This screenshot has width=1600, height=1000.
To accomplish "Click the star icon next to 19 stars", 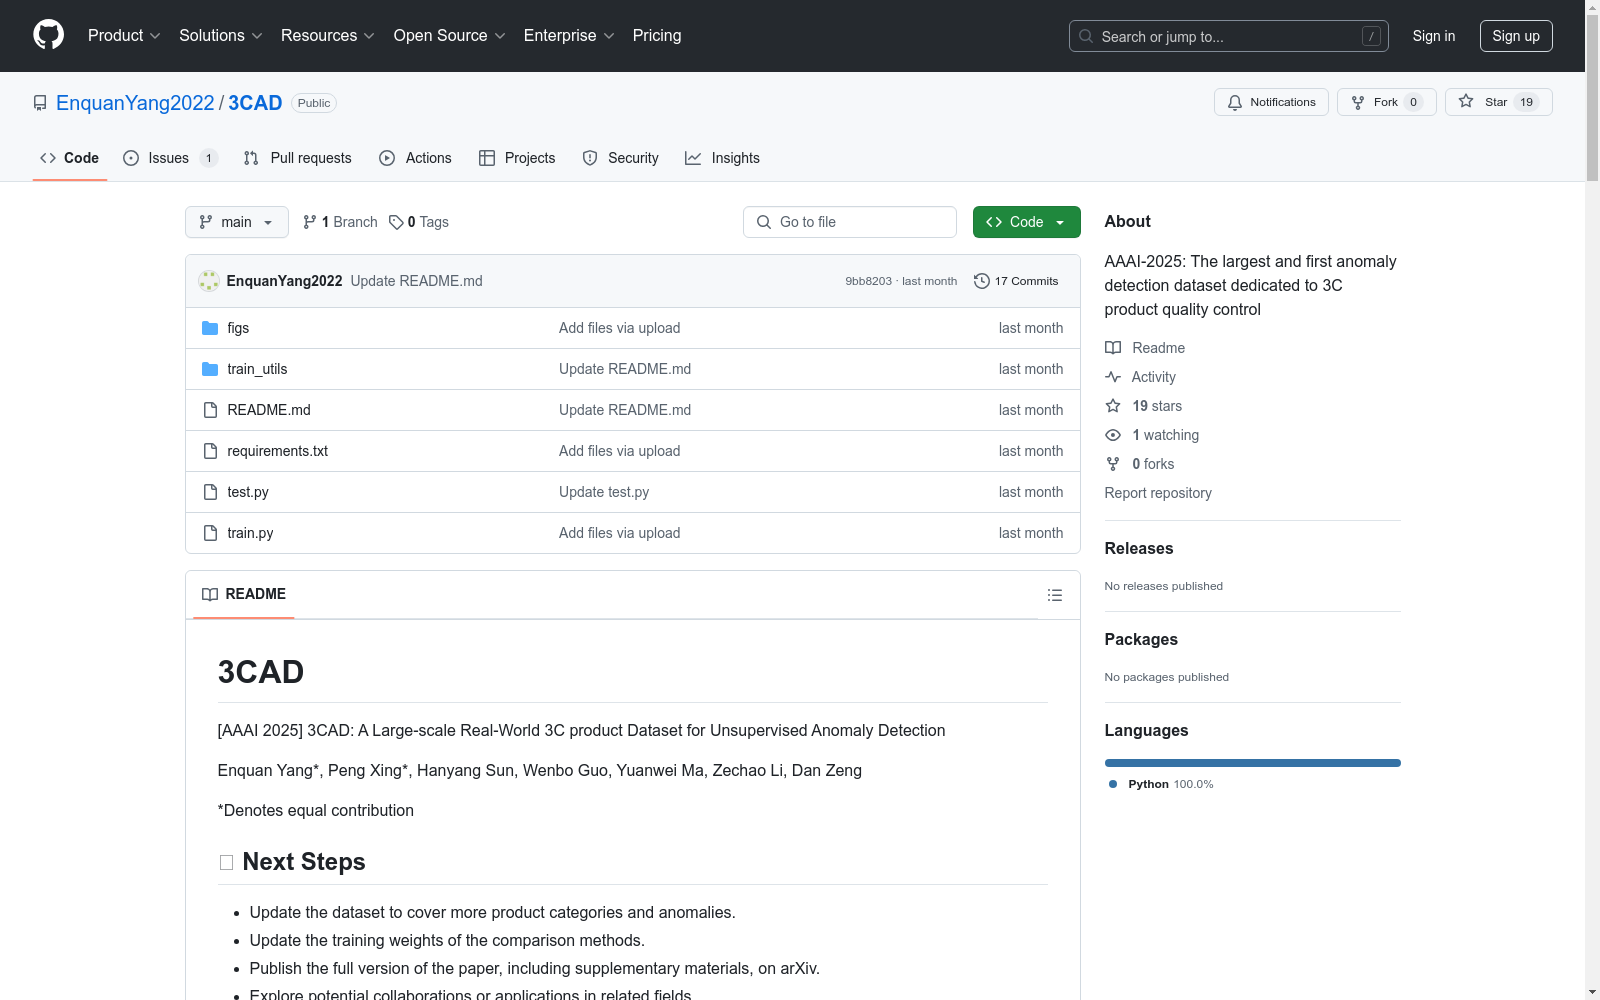I will tap(1113, 406).
